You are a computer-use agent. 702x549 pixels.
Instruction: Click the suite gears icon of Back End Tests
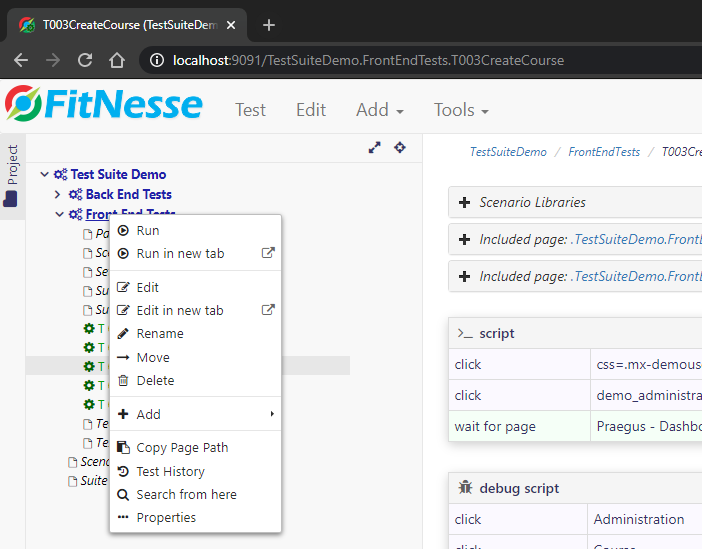click(76, 194)
